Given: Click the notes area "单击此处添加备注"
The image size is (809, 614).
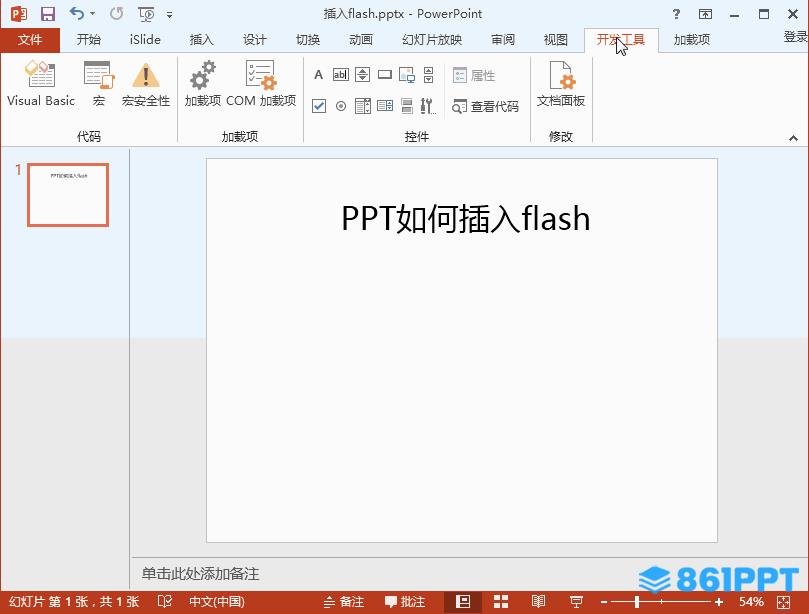Looking at the screenshot, I should pyautogui.click(x=200, y=574).
